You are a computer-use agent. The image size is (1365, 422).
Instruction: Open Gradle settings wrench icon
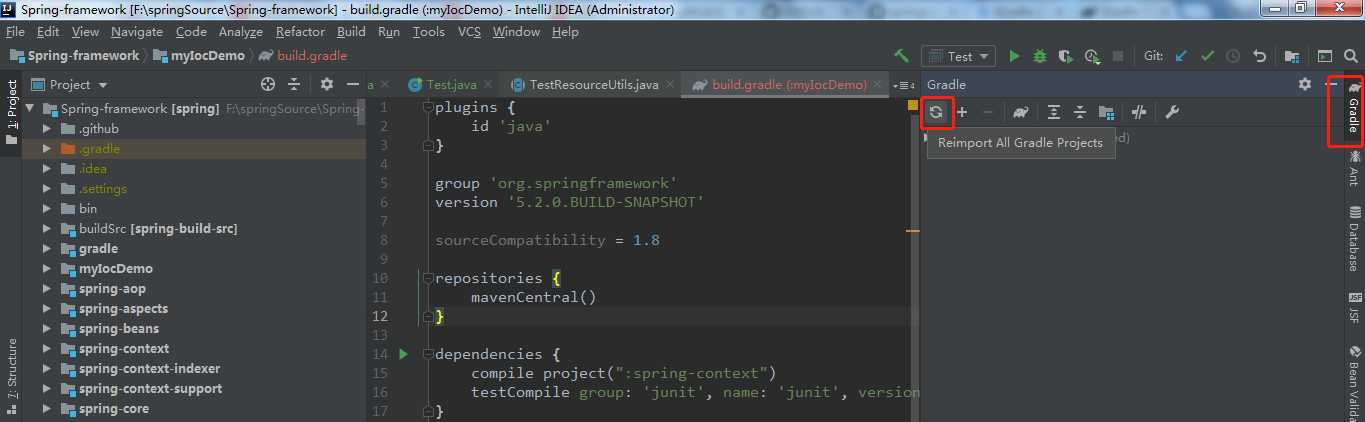[x=1172, y=112]
